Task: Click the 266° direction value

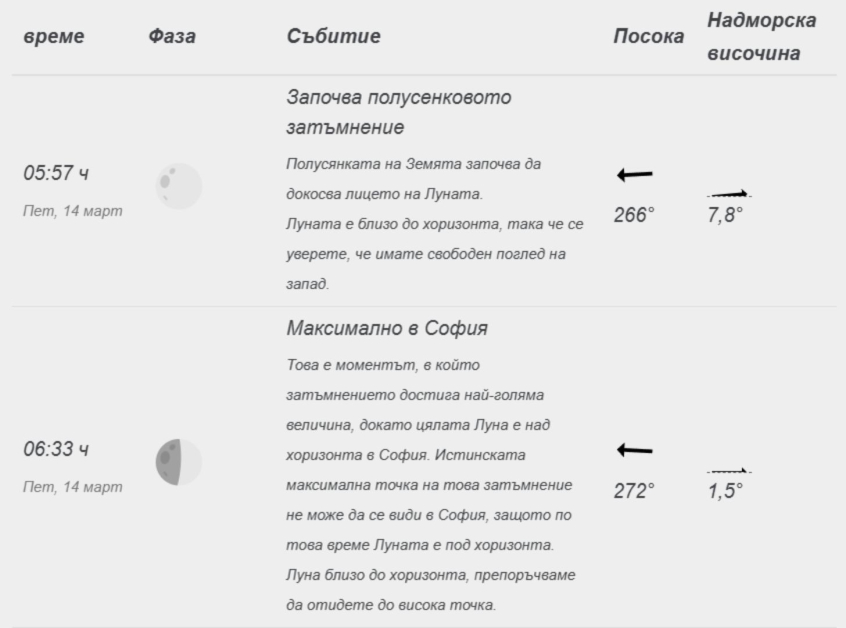Action: pyautogui.click(x=634, y=215)
